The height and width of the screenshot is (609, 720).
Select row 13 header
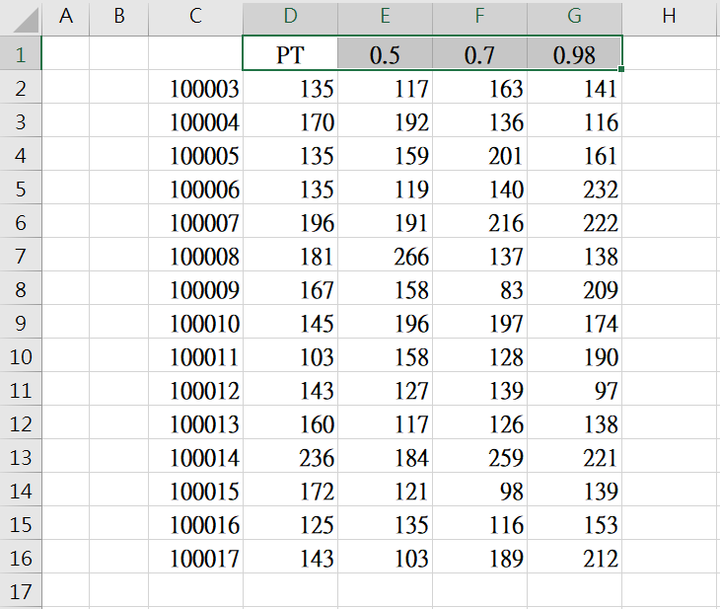(21, 456)
